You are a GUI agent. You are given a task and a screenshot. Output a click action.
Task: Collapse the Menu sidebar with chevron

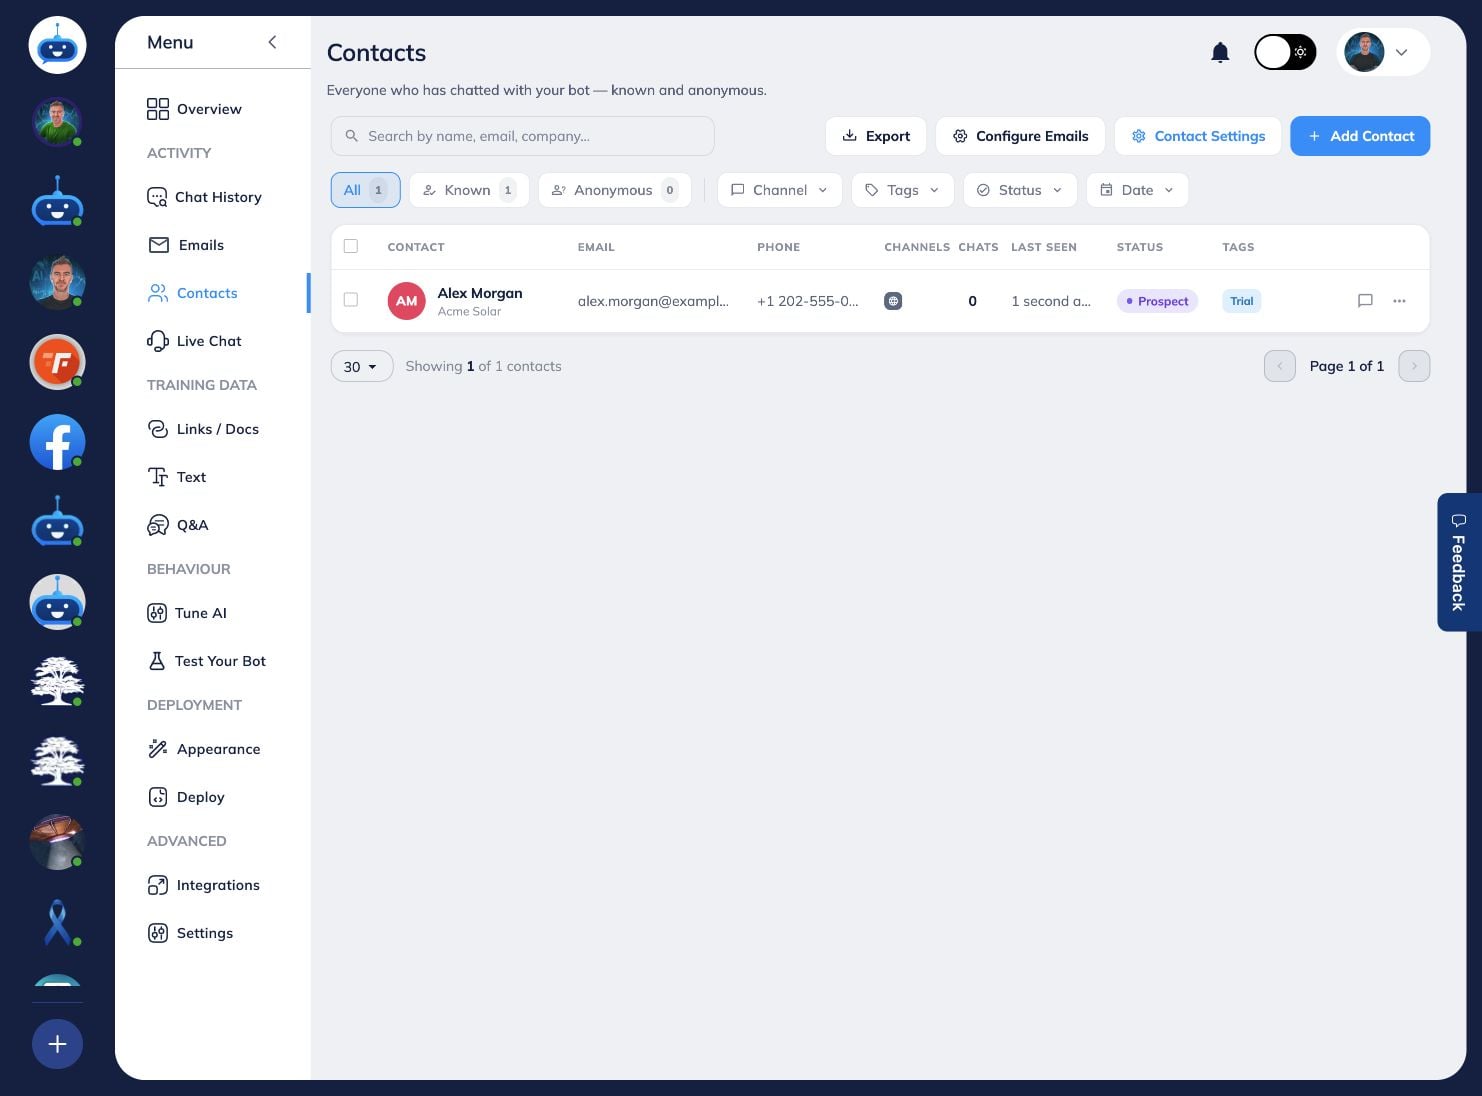272,42
